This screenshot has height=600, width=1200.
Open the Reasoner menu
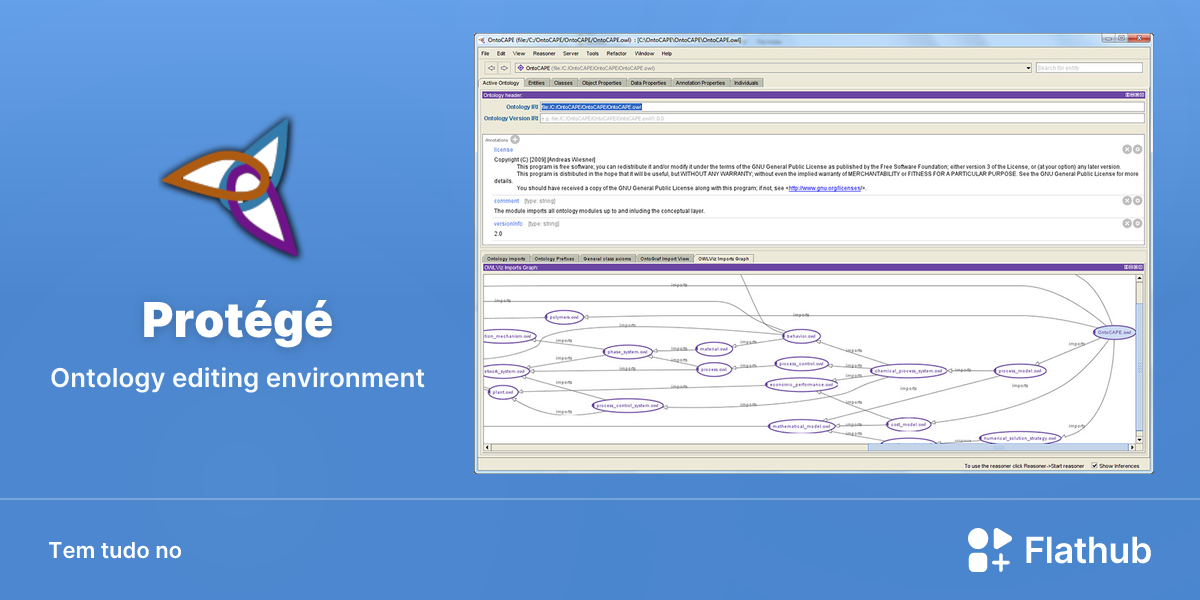coord(544,53)
